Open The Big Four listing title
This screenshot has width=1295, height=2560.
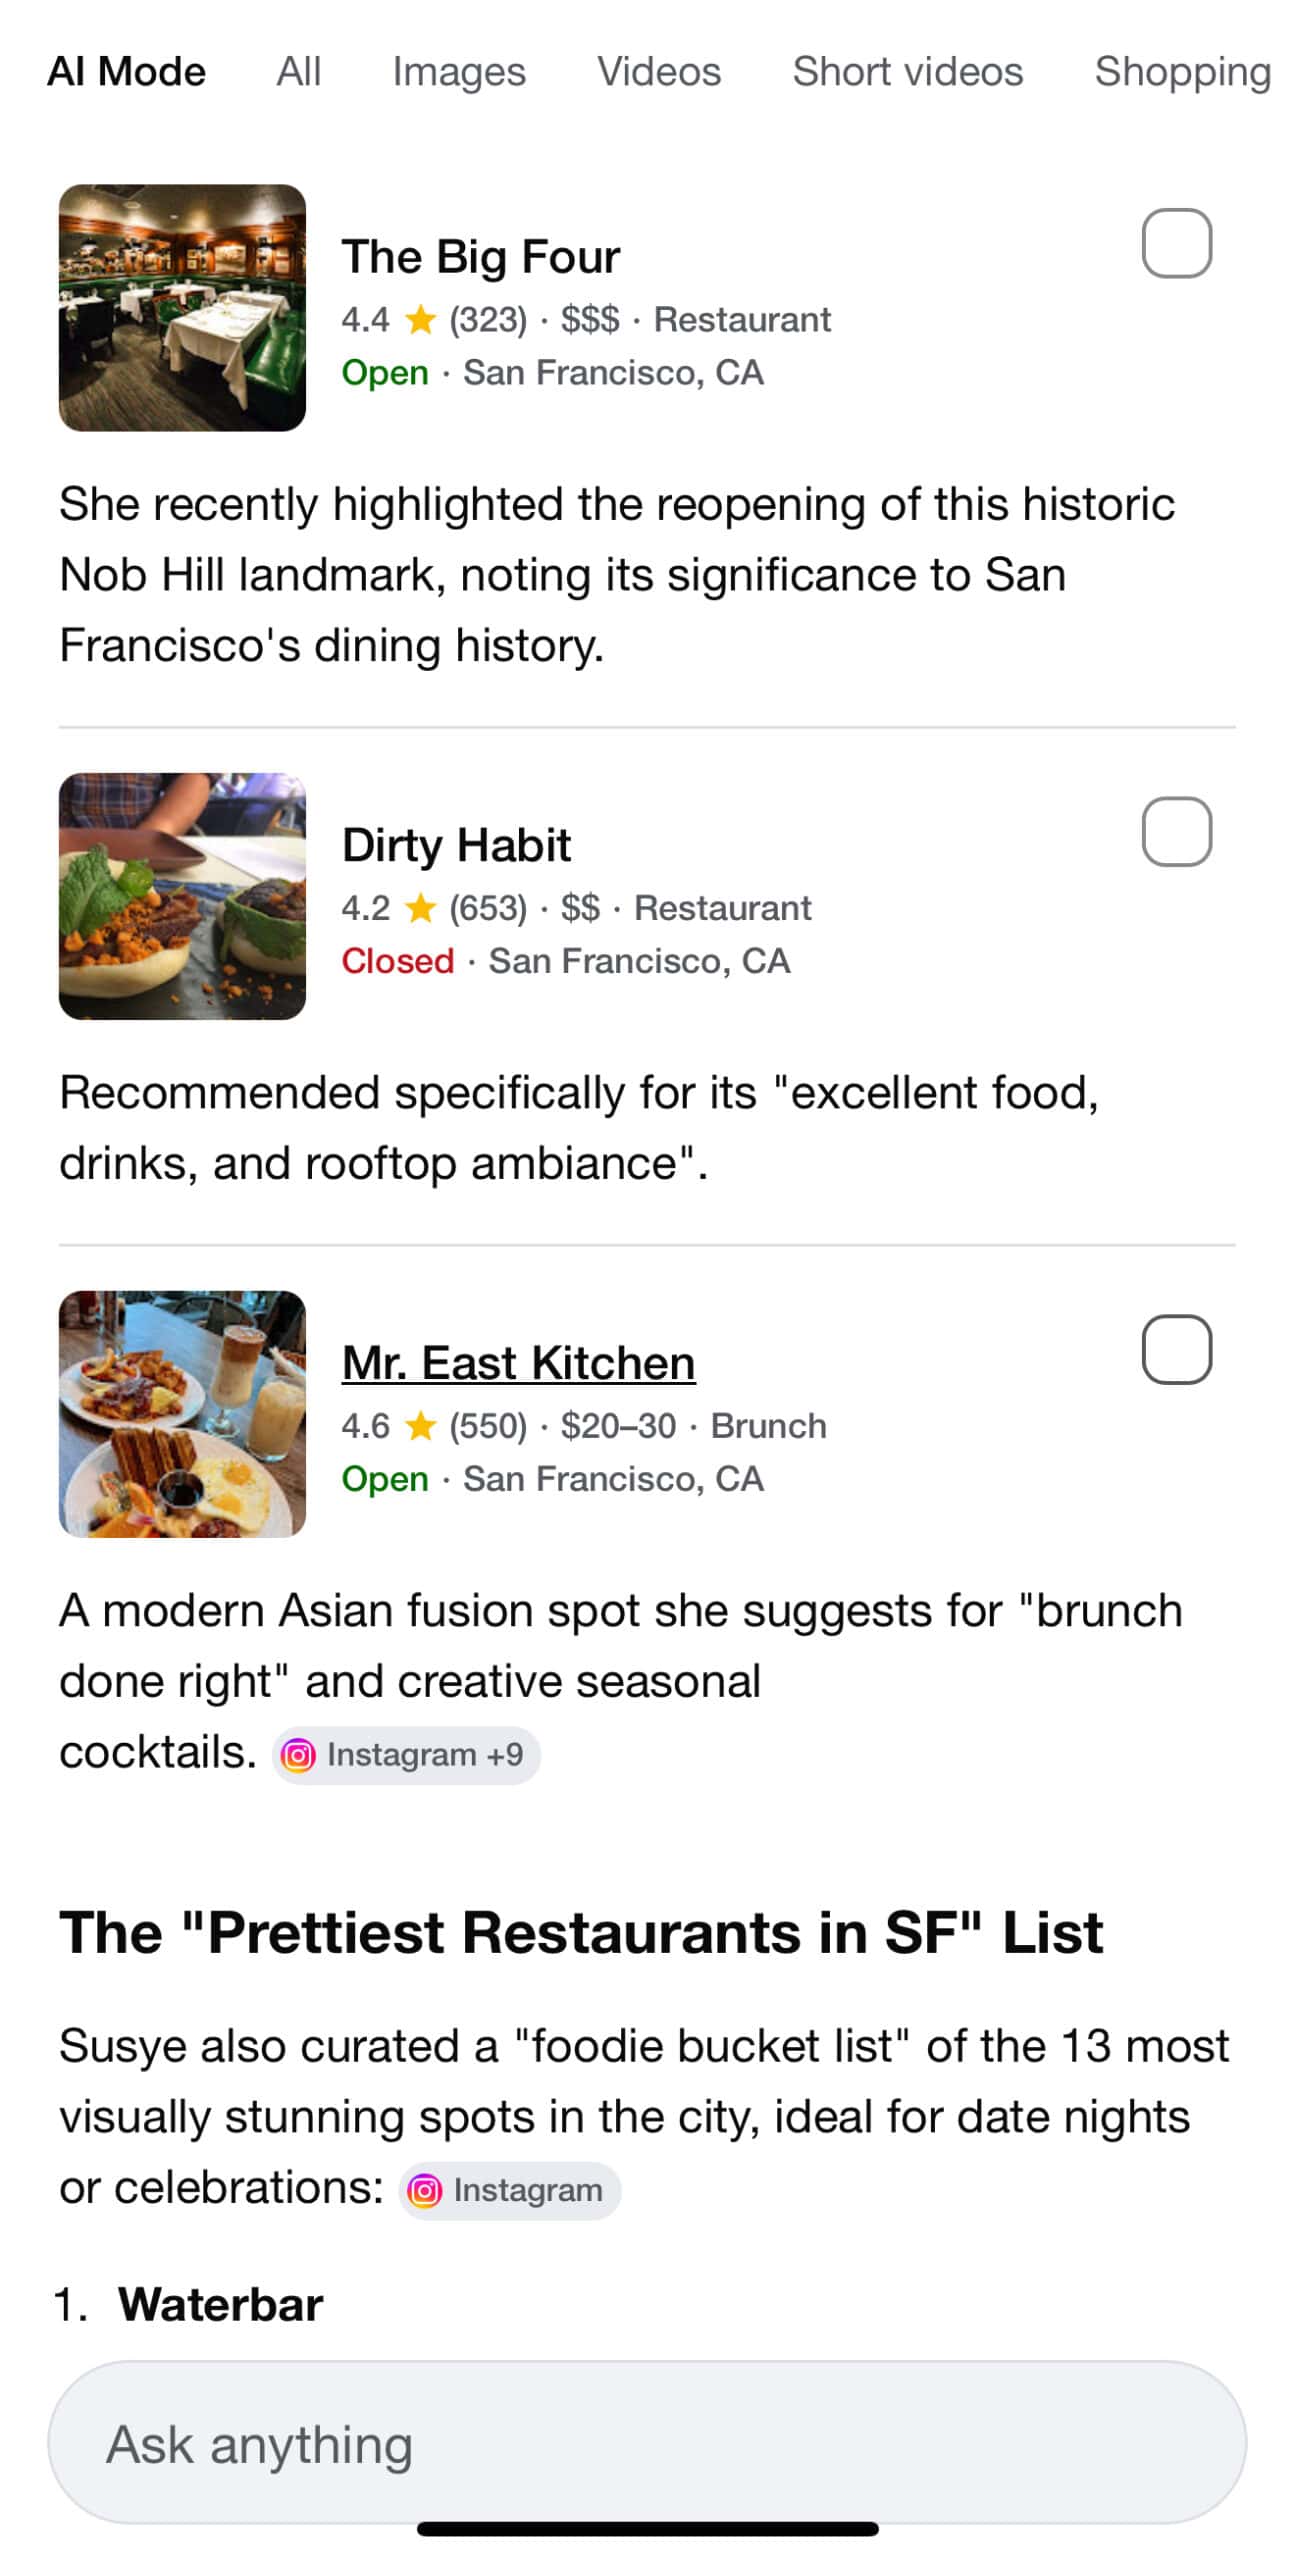481,257
